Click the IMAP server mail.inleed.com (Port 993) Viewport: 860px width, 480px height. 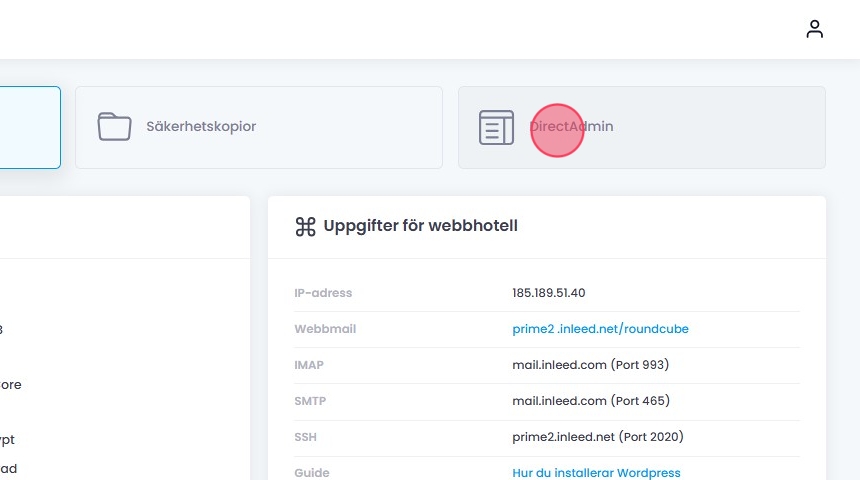pos(590,365)
